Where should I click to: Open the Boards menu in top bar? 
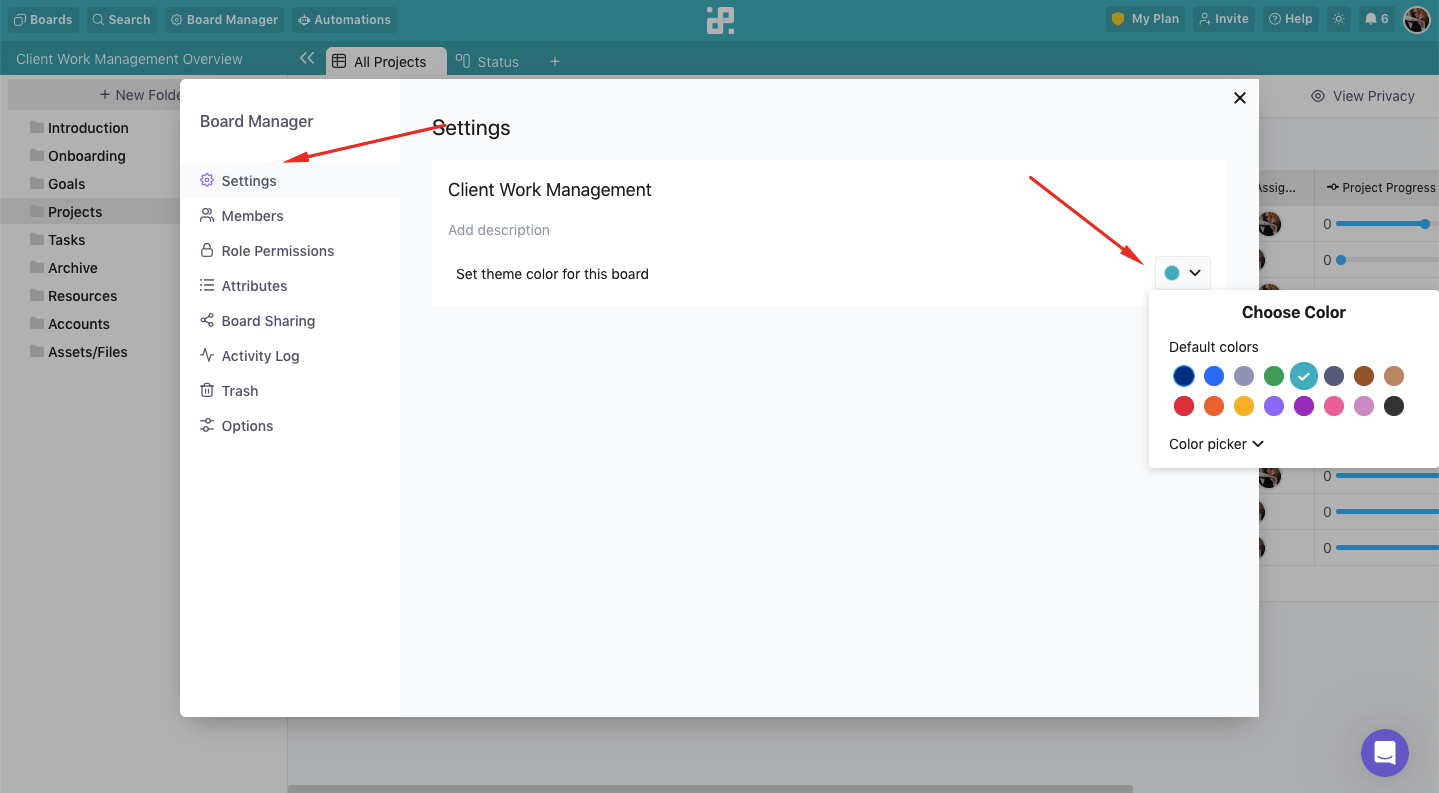(43, 19)
